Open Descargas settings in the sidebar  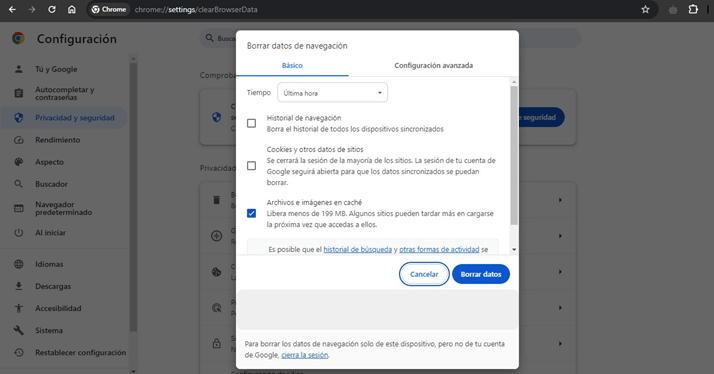click(x=53, y=286)
